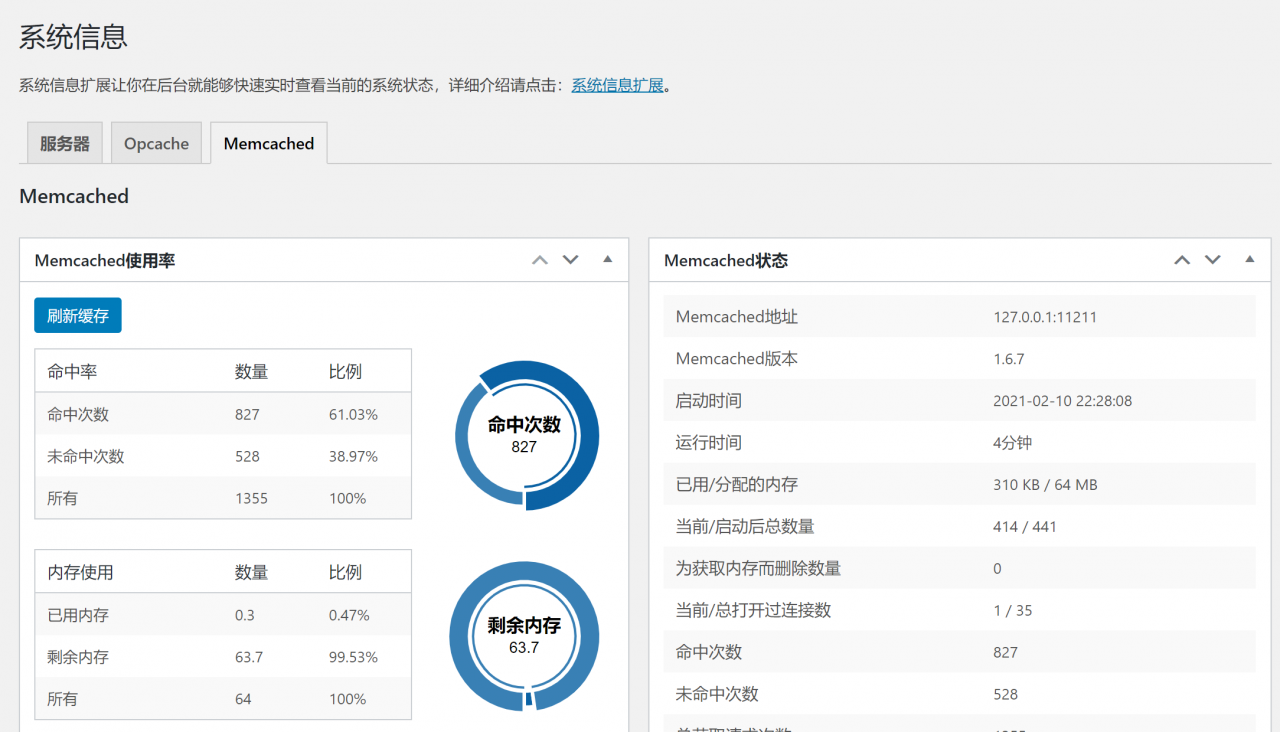The width and height of the screenshot is (1280, 732).
Task: Switch to the Opcache tab
Action: [156, 143]
